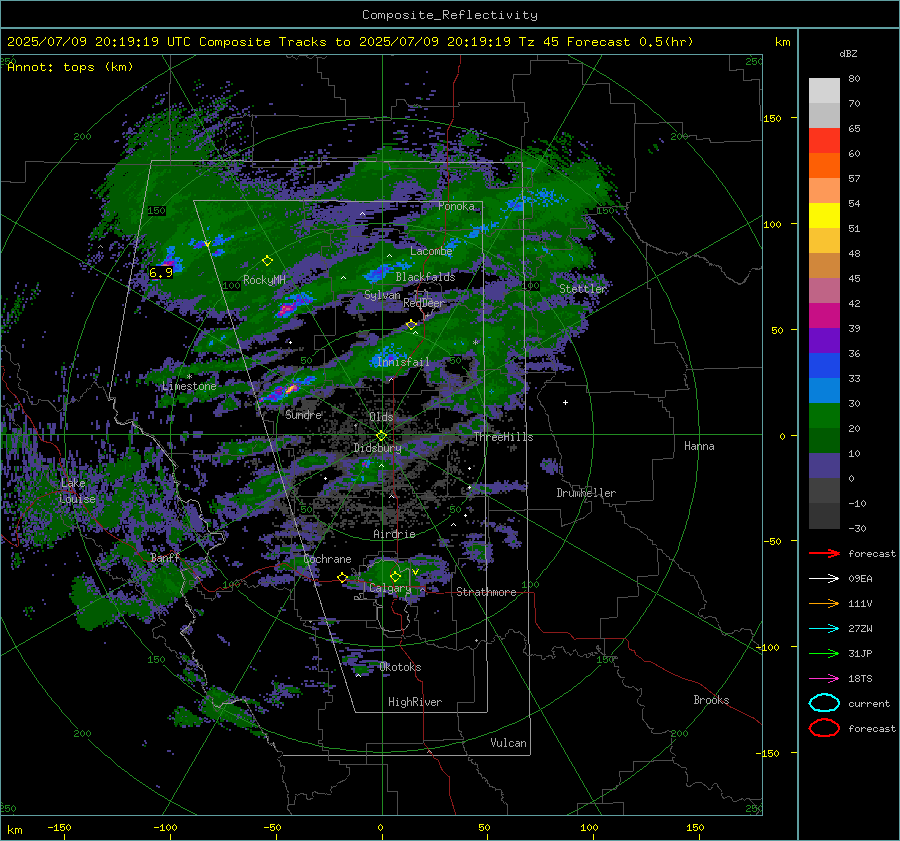Click the Didsbury label on map

pyautogui.click(x=377, y=448)
